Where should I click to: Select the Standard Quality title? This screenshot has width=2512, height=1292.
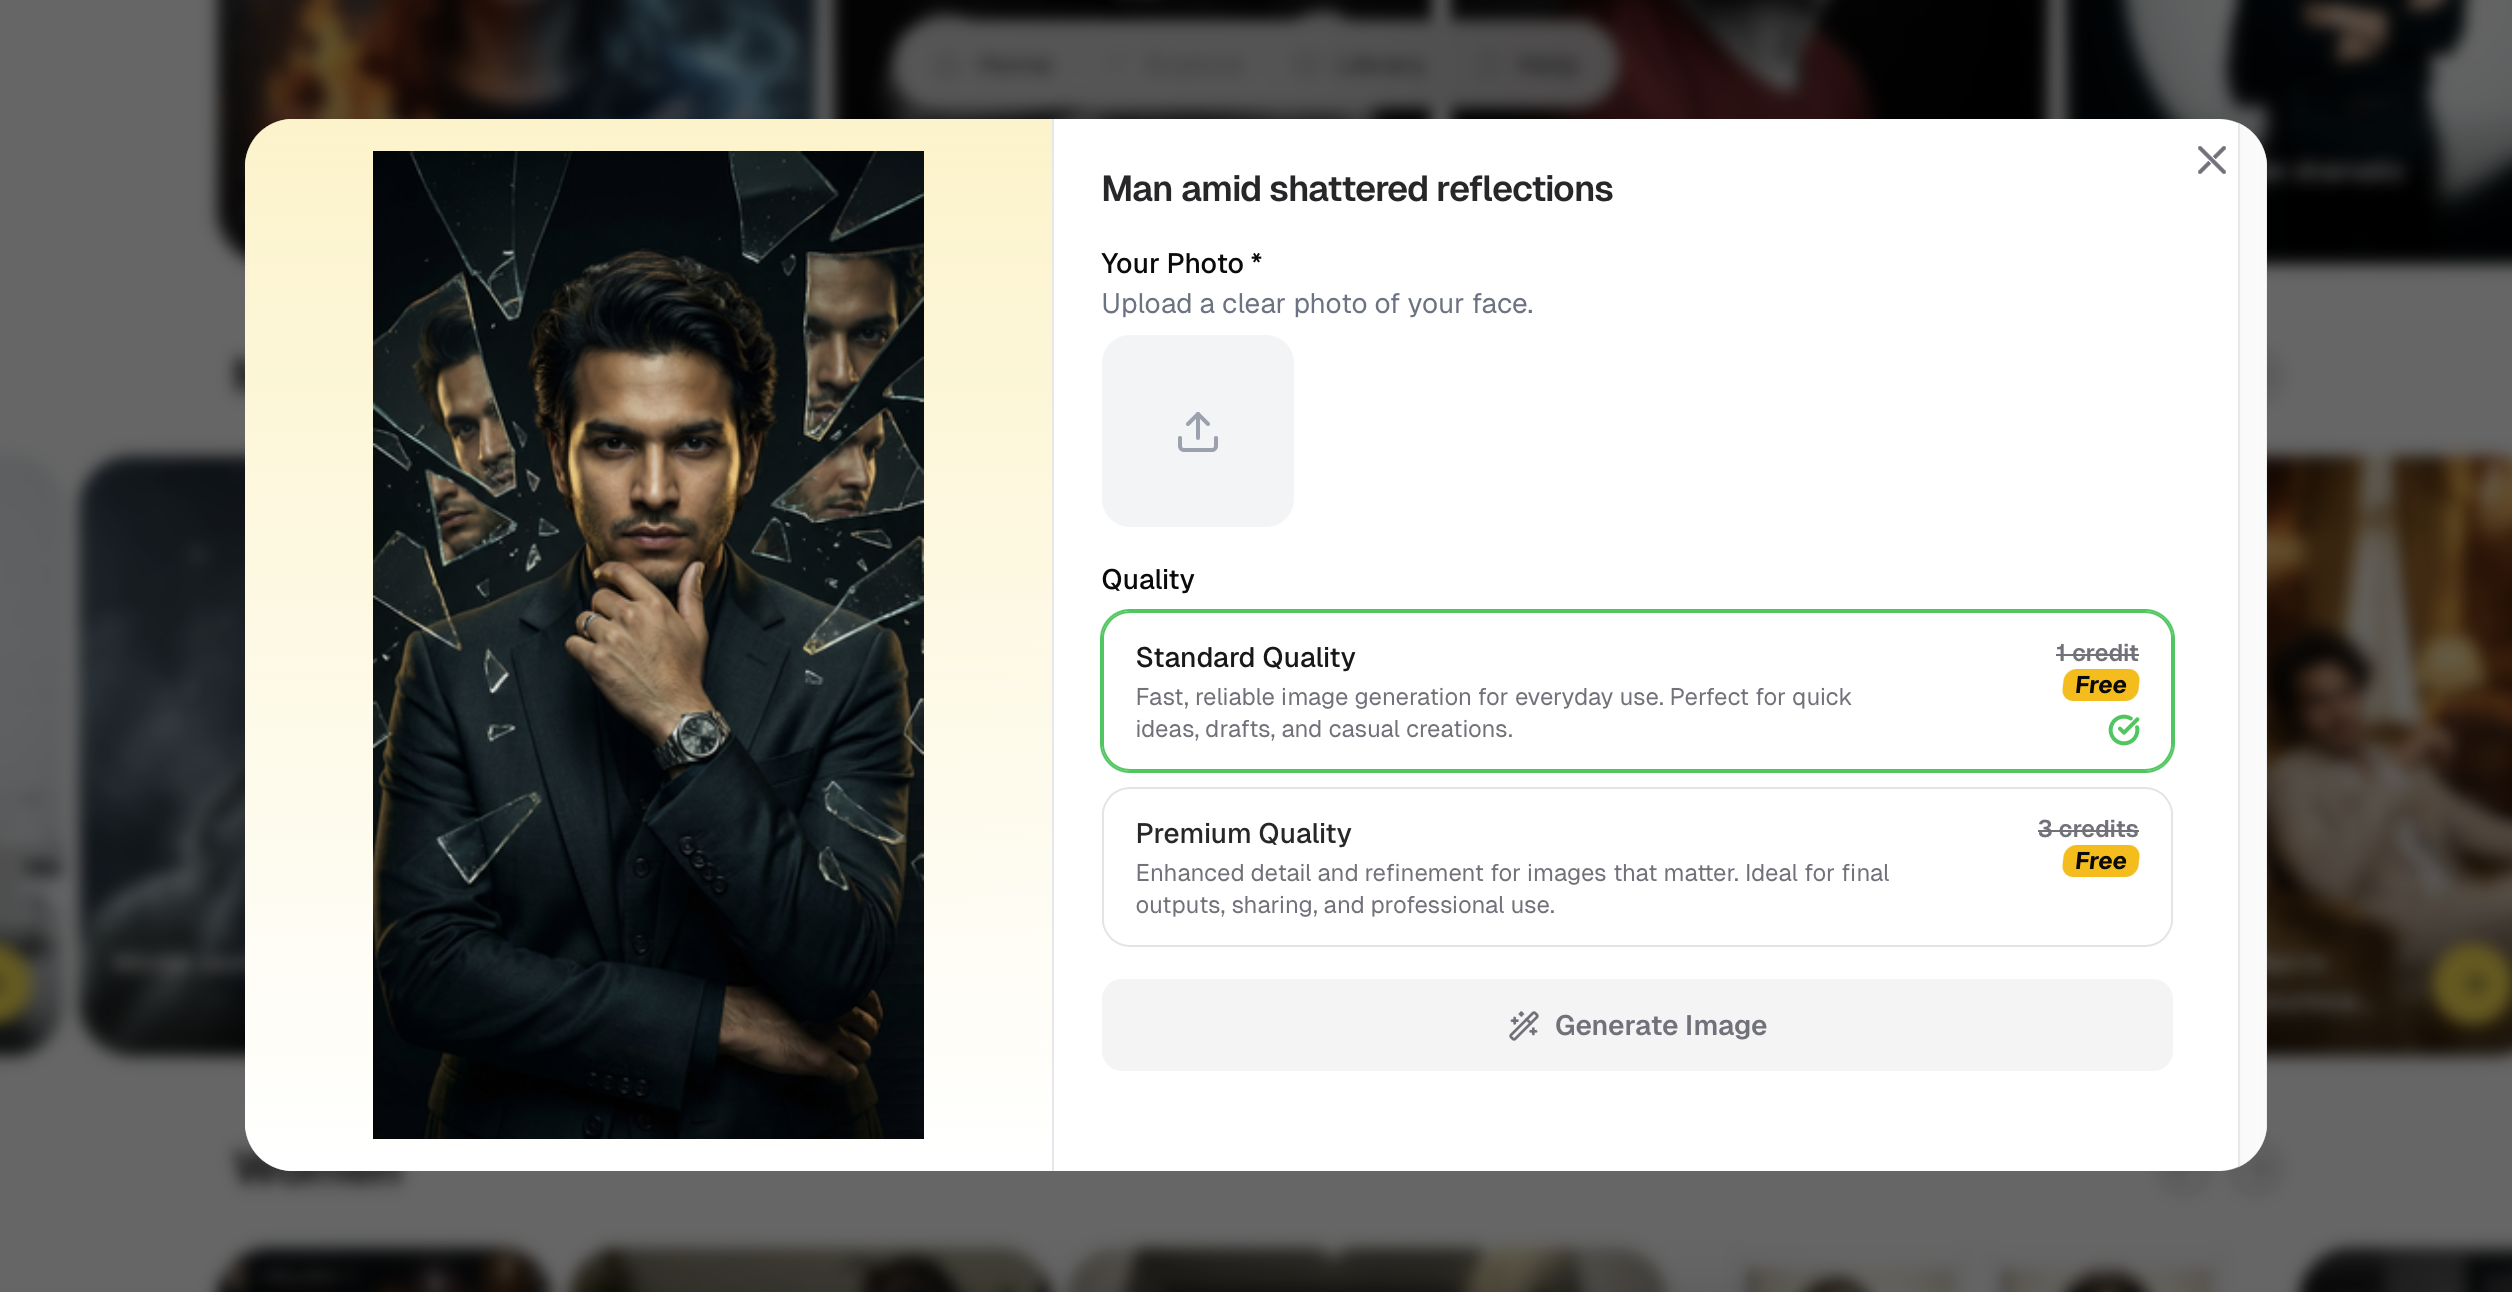[x=1245, y=657]
